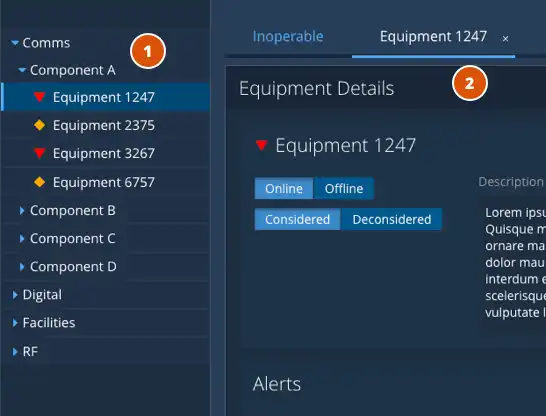Expand the RF tree node
This screenshot has height=416, width=546.
15,352
